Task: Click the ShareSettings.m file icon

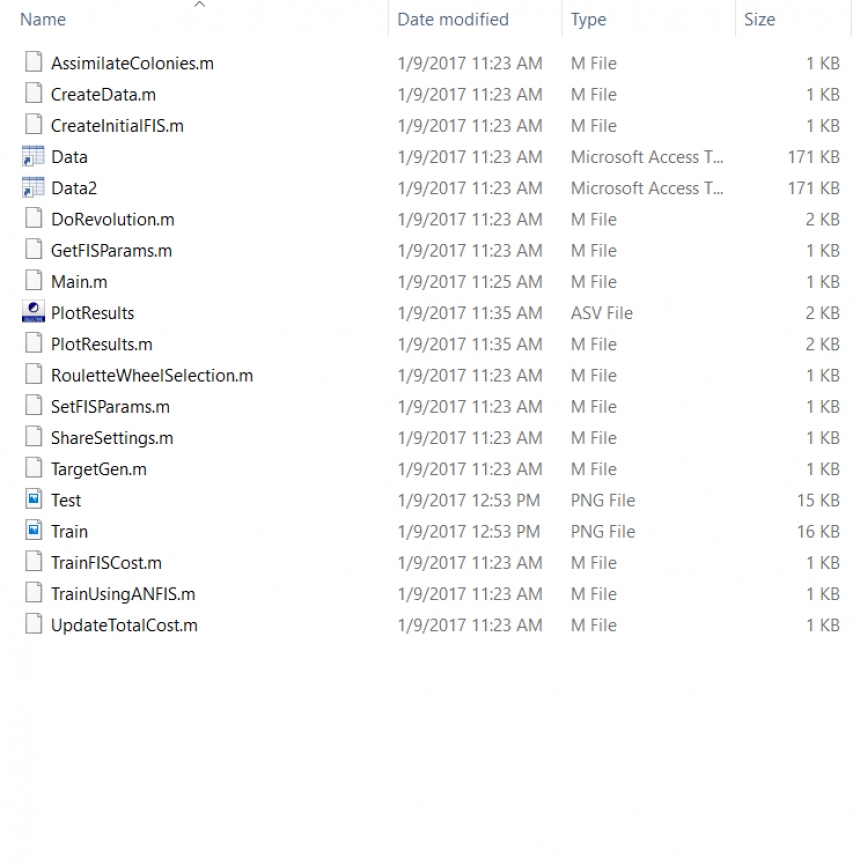Action: coord(34,436)
